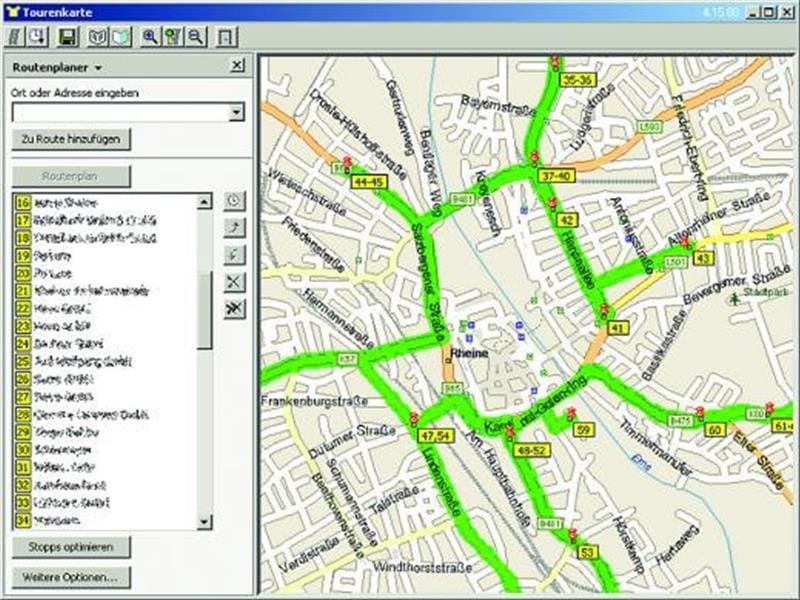Zoom in using the magnifier plus icon

[x=151, y=37]
